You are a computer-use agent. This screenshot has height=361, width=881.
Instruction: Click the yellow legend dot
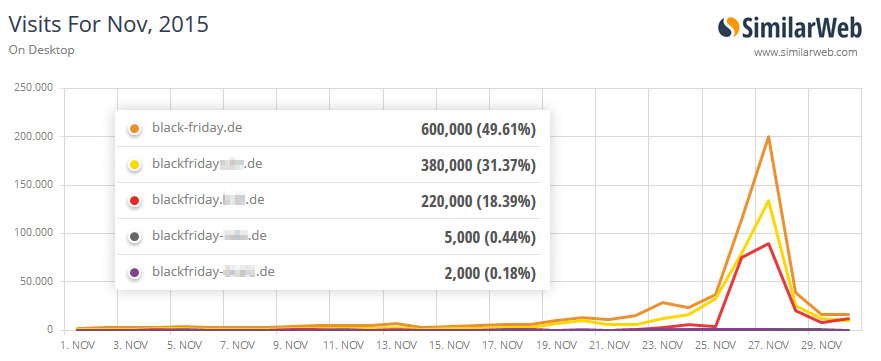[134, 165]
